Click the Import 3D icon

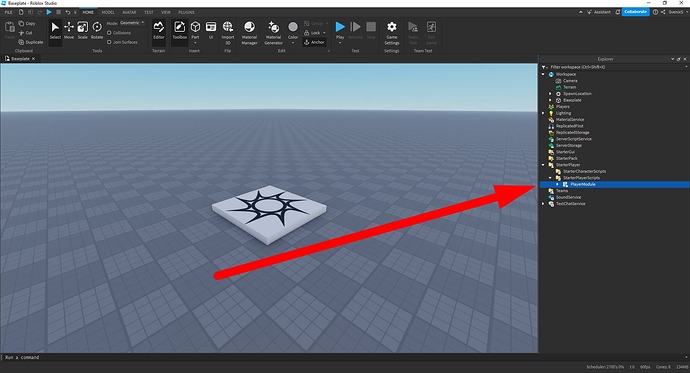pos(228,33)
